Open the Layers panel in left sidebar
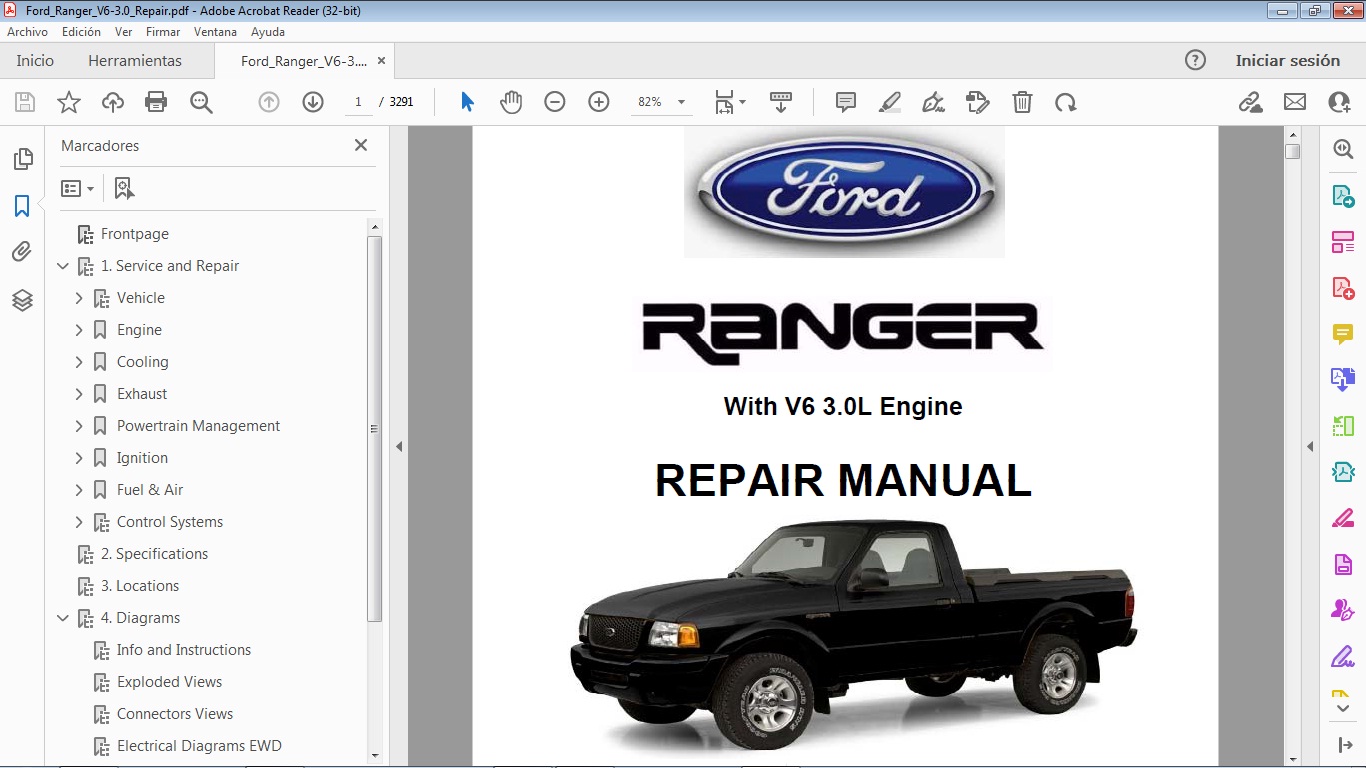Screen dimensions: 1366x768 (22, 299)
